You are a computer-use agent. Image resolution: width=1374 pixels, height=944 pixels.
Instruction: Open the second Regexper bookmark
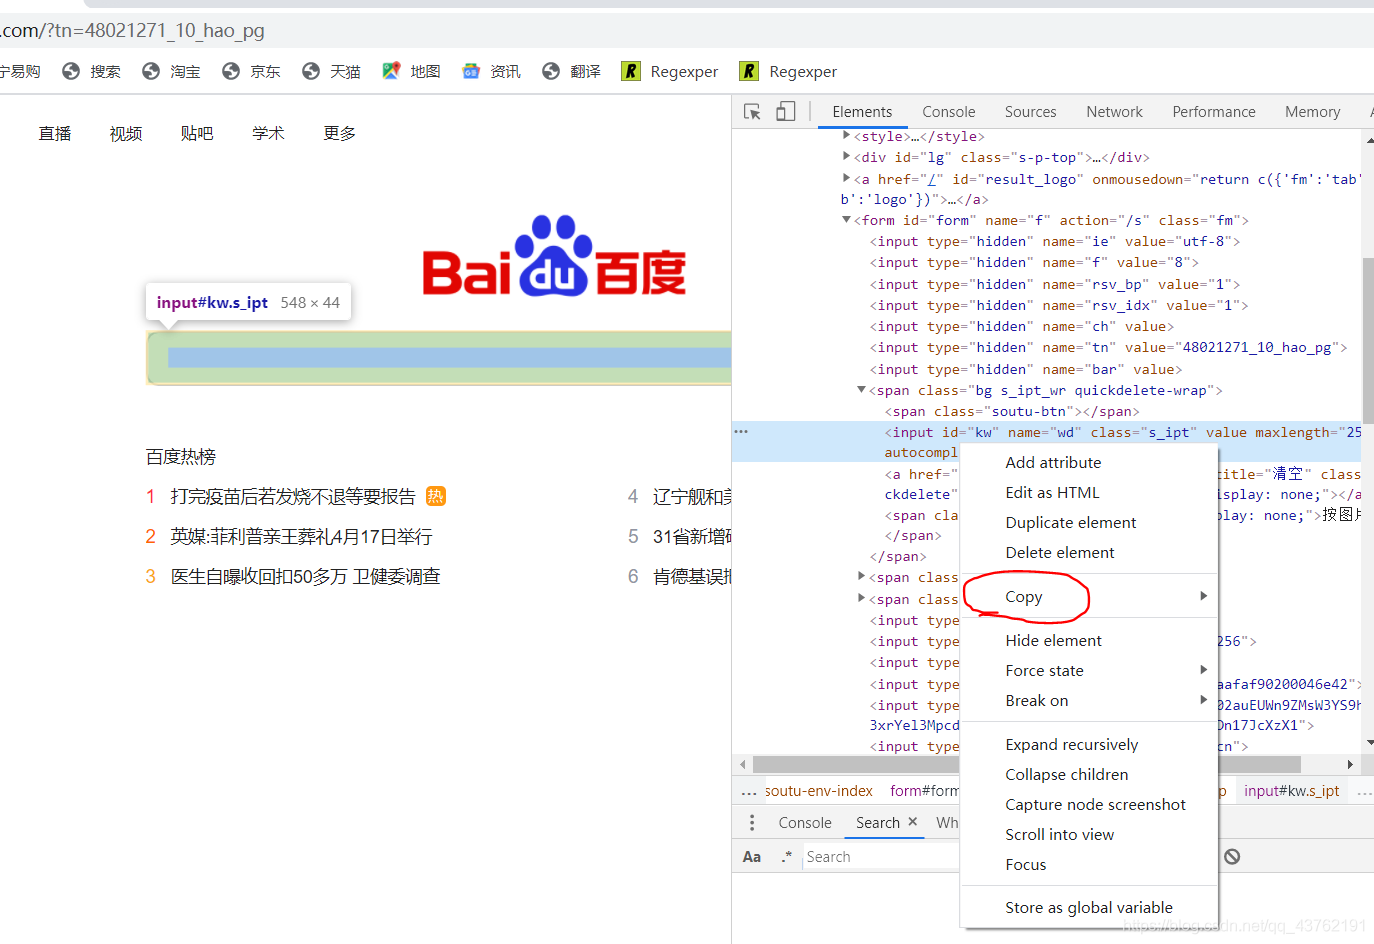789,71
